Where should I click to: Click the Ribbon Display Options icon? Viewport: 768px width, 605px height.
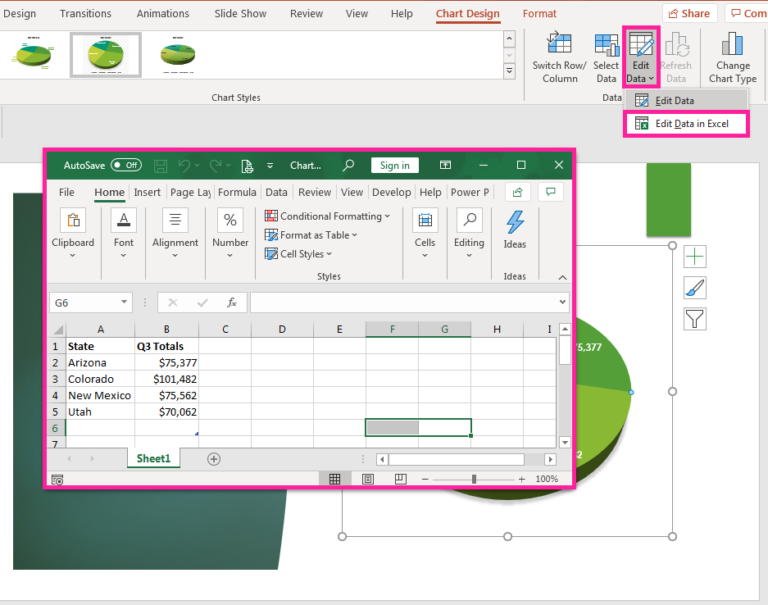coord(445,165)
